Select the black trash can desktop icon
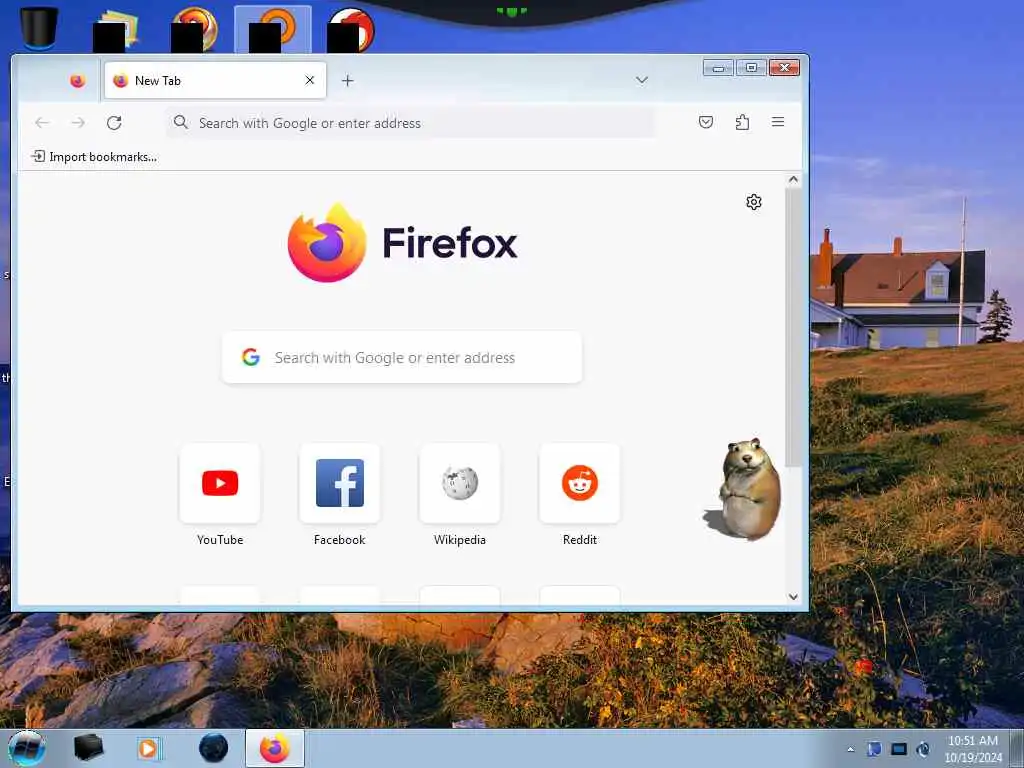The height and width of the screenshot is (768, 1024). (x=38, y=28)
